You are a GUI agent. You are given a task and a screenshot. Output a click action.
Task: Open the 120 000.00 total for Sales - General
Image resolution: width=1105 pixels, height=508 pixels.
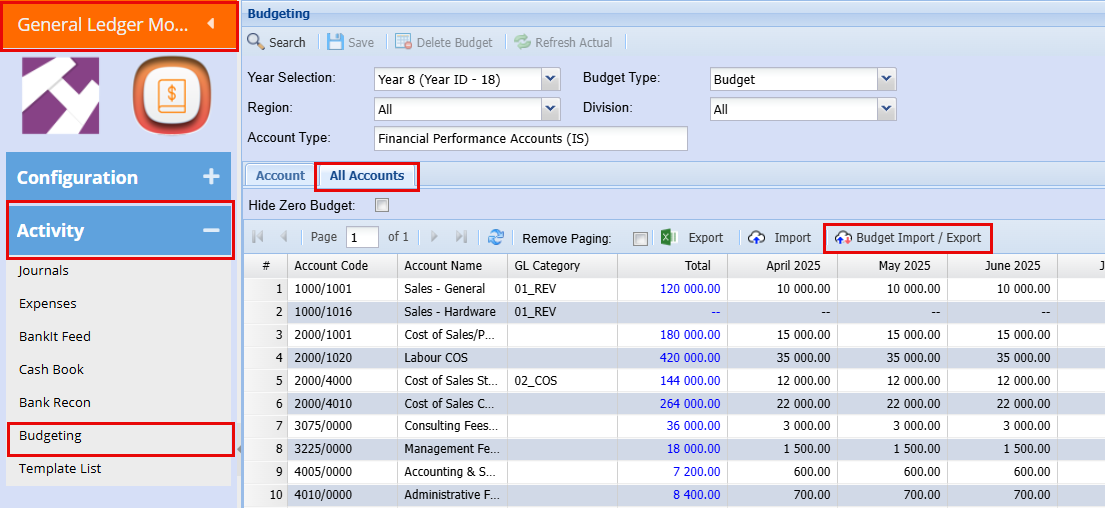pos(689,289)
